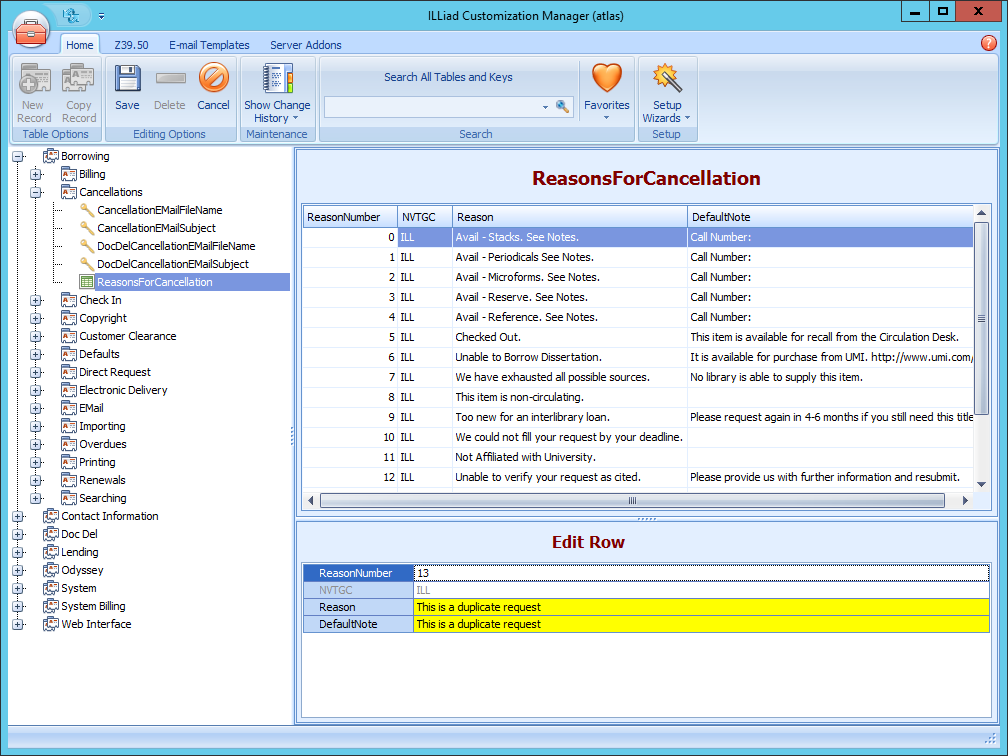The image size is (1008, 756).
Task: Click the ReasonsForCancellation table icon
Action: coord(87,282)
